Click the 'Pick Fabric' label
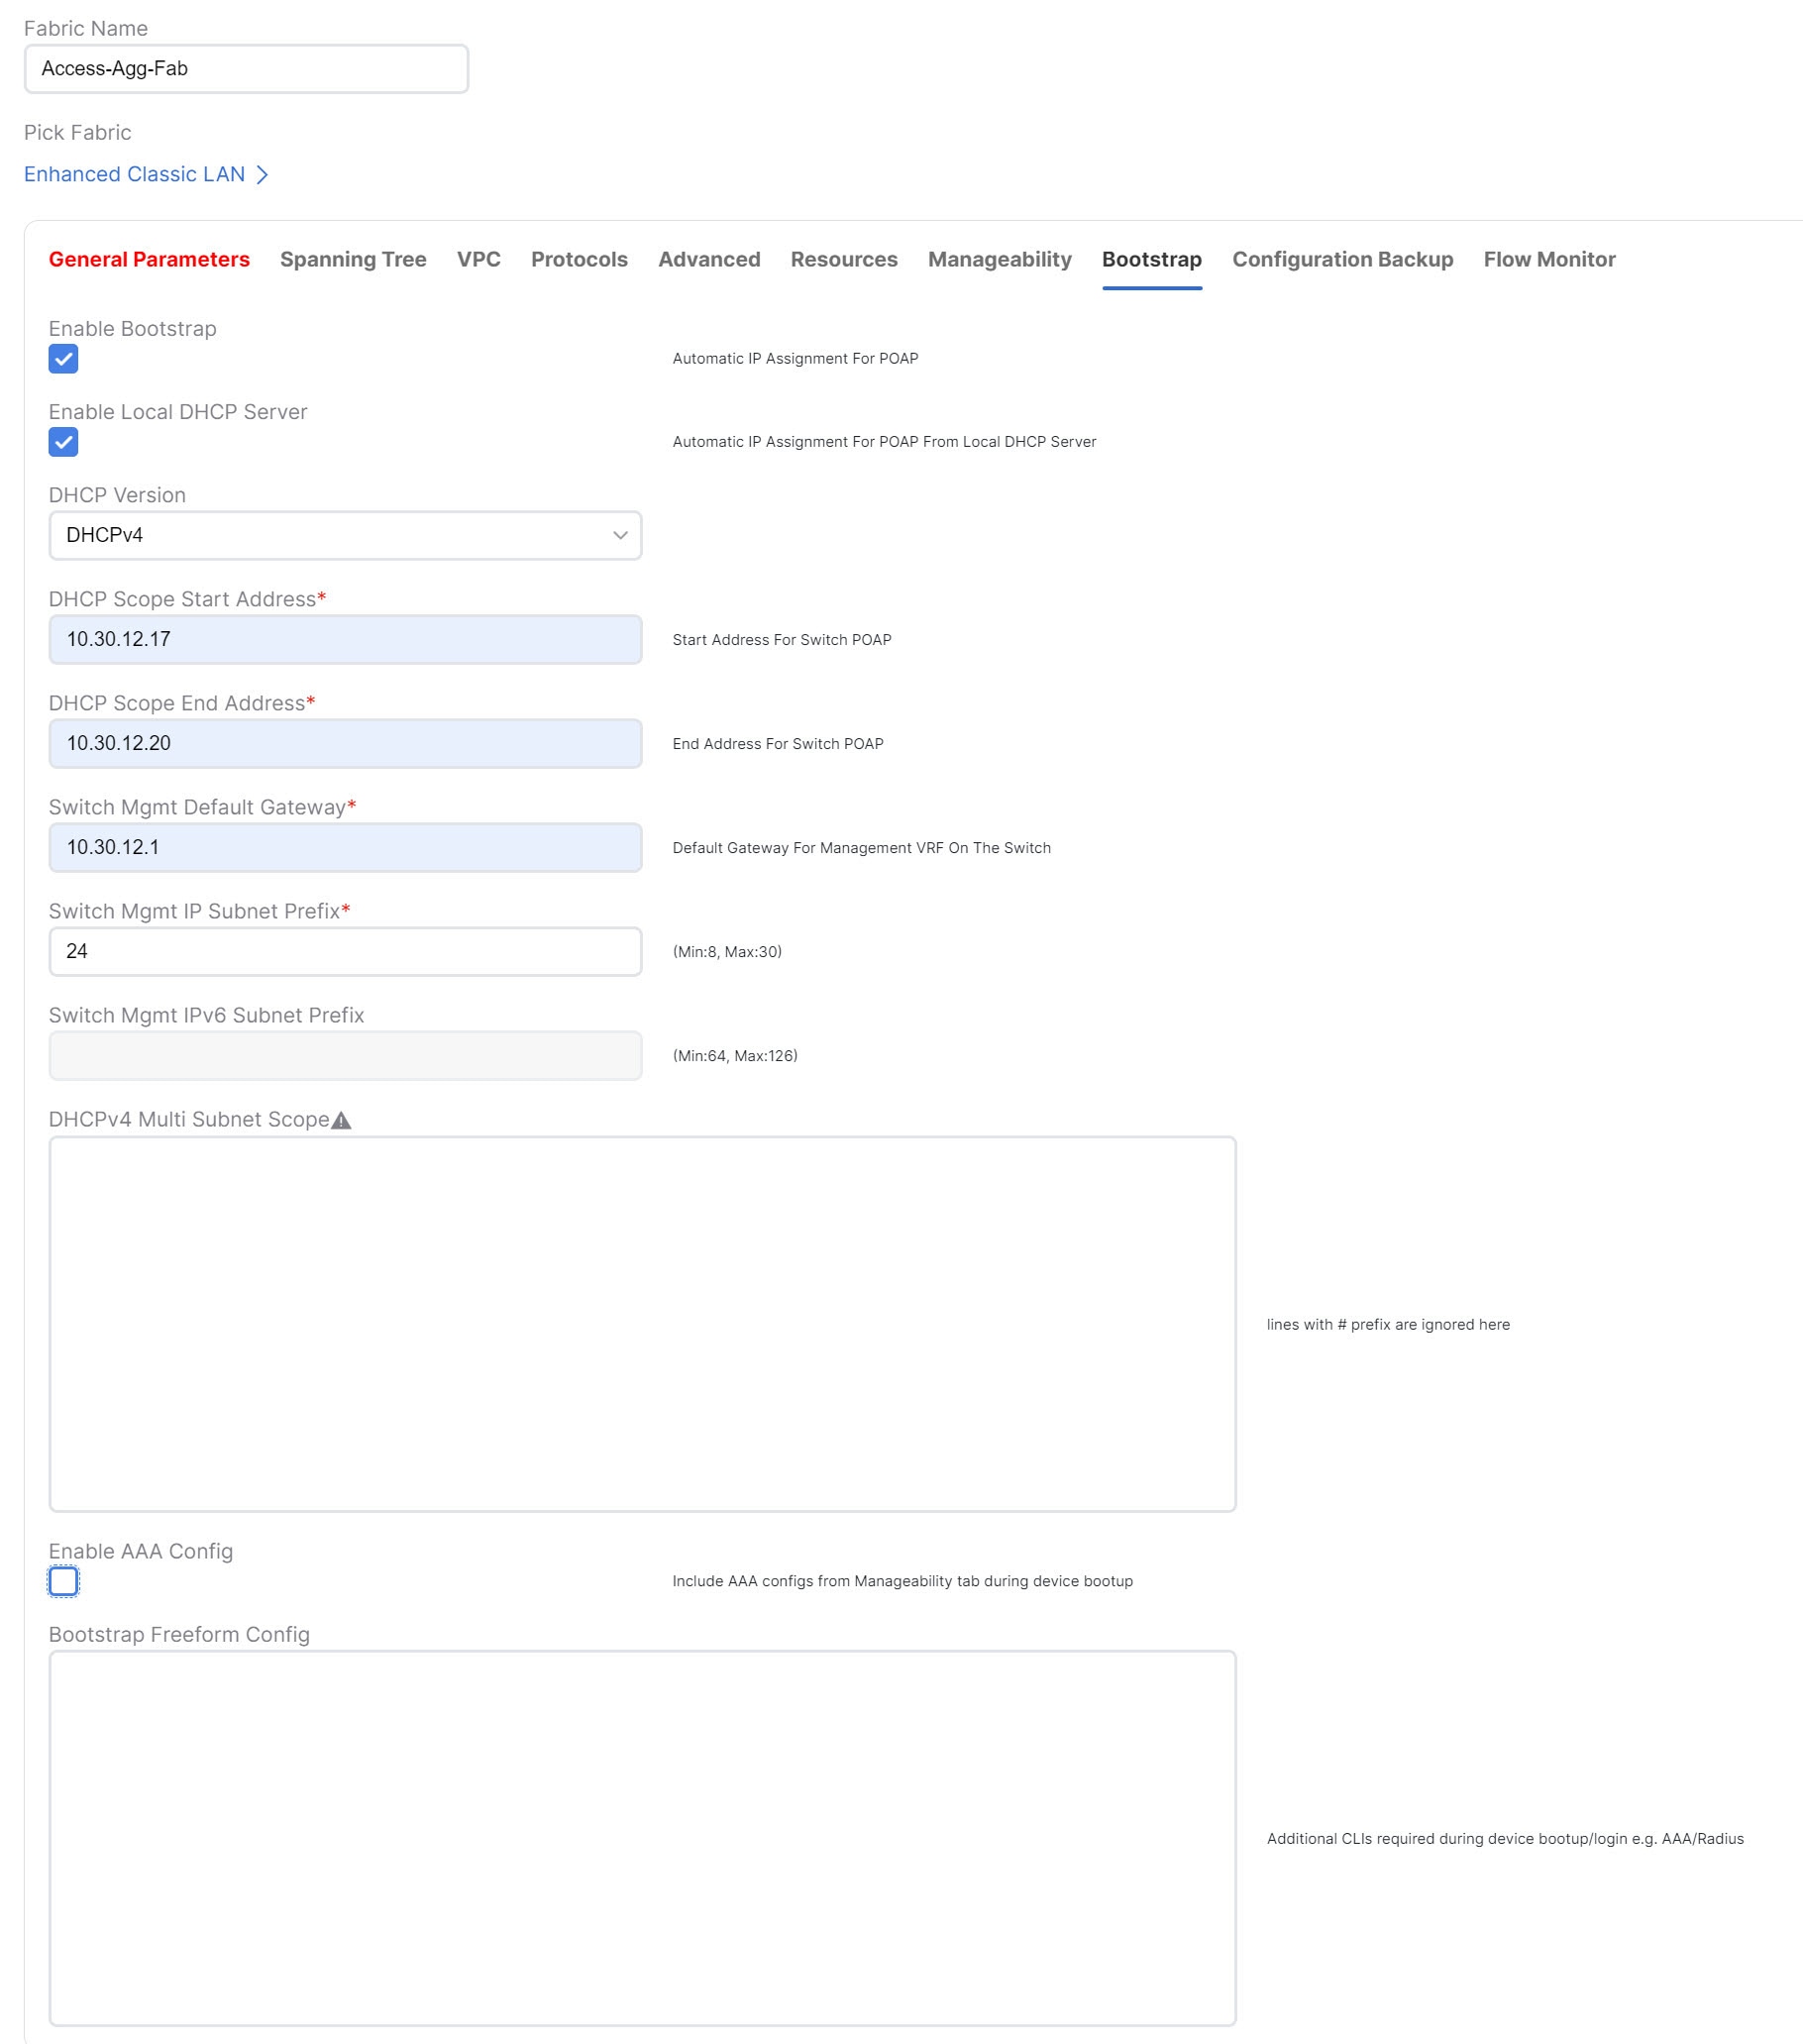 click(x=78, y=133)
